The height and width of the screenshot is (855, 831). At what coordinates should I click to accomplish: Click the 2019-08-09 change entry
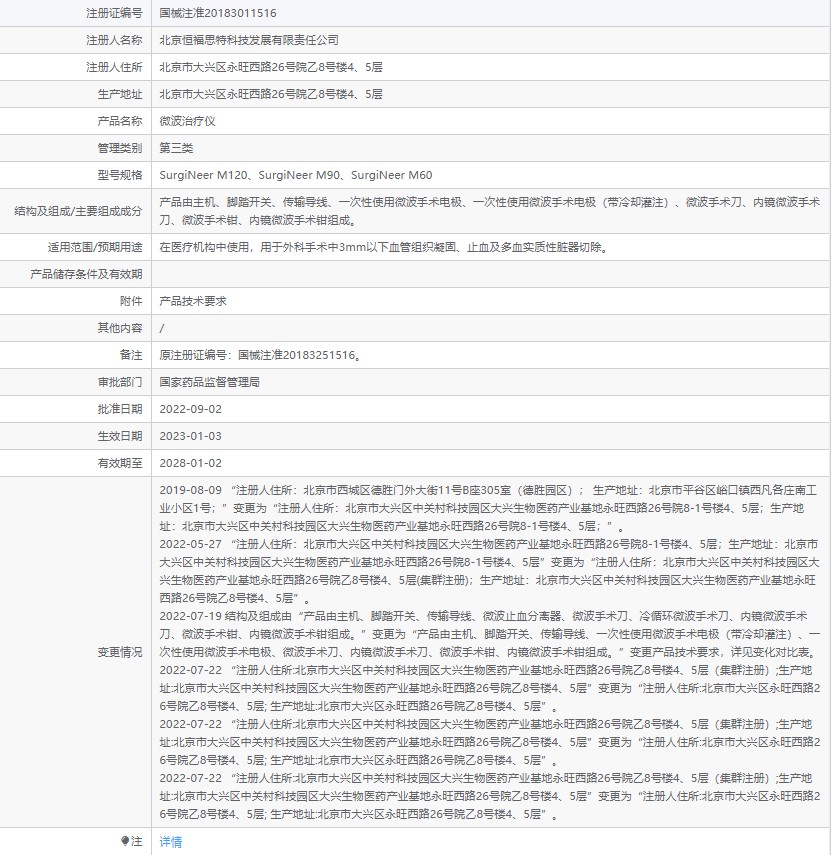(488, 508)
